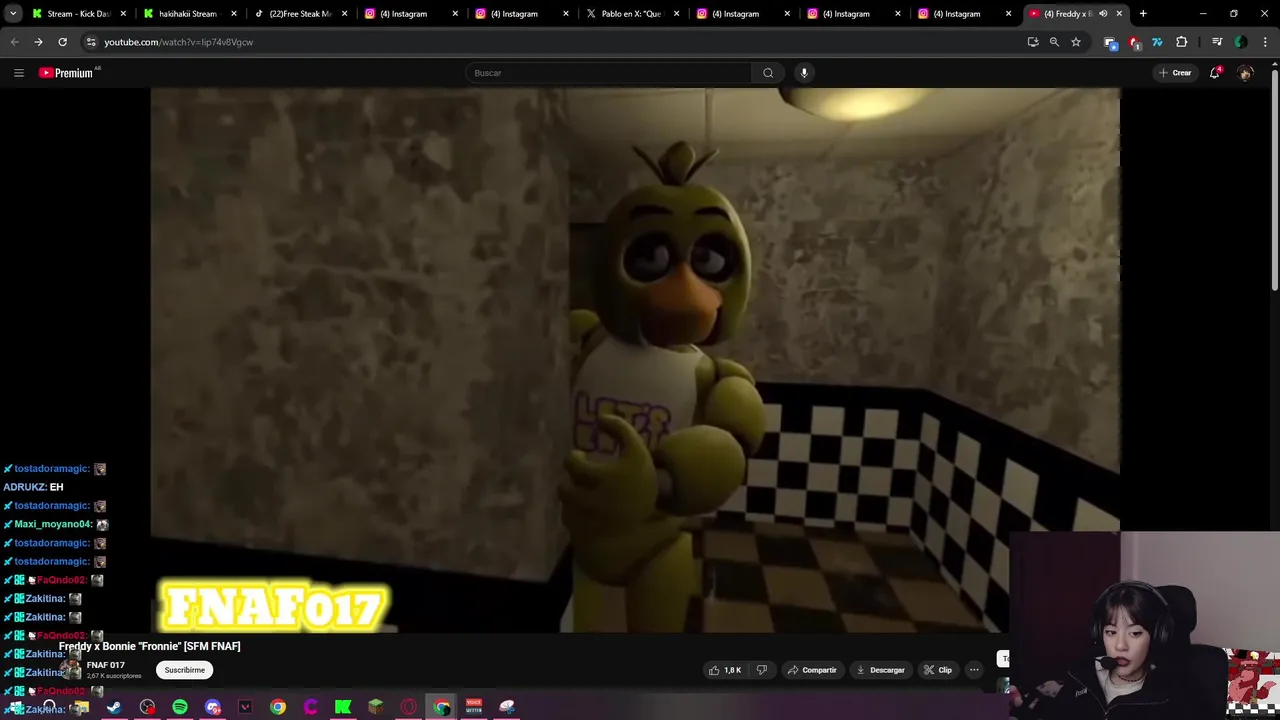Go back with the browser back arrow

[x=14, y=42]
